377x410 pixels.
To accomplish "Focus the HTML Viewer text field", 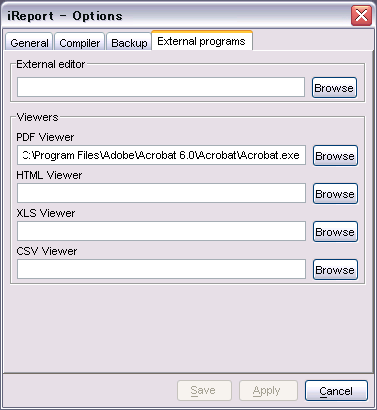I will tap(161, 193).
